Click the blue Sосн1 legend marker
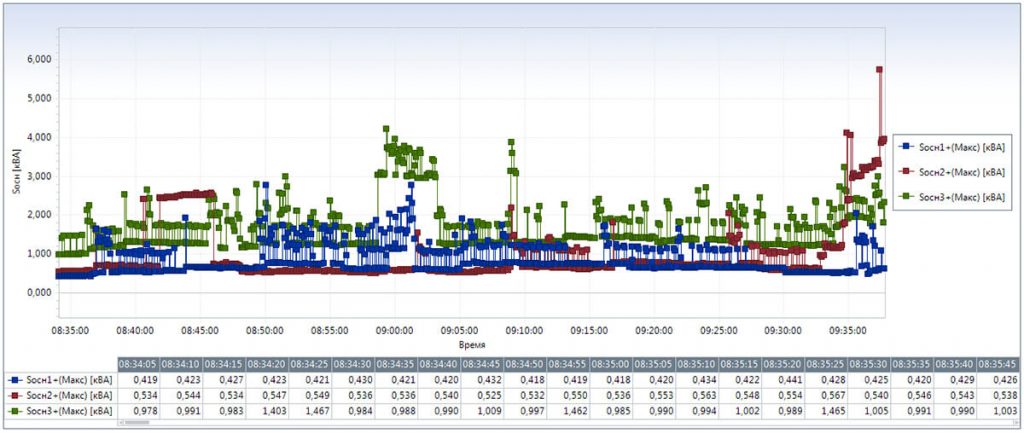 [905, 148]
